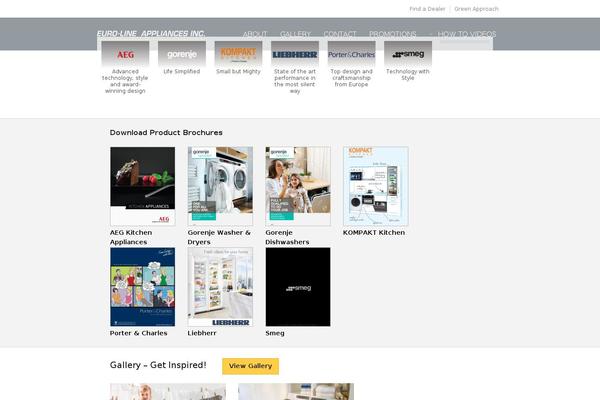Open the Liebherr brand logo tile
The width and height of the screenshot is (600, 400).
tap(295, 54)
